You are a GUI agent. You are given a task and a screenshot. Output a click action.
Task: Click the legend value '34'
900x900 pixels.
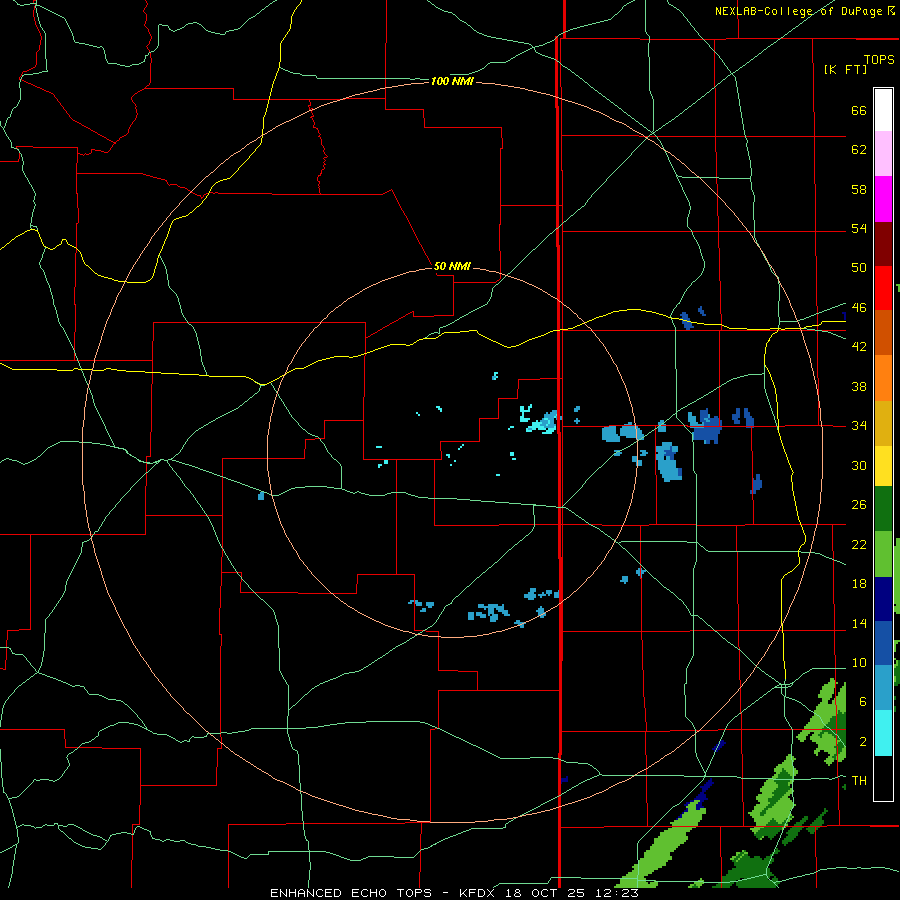[x=859, y=426]
